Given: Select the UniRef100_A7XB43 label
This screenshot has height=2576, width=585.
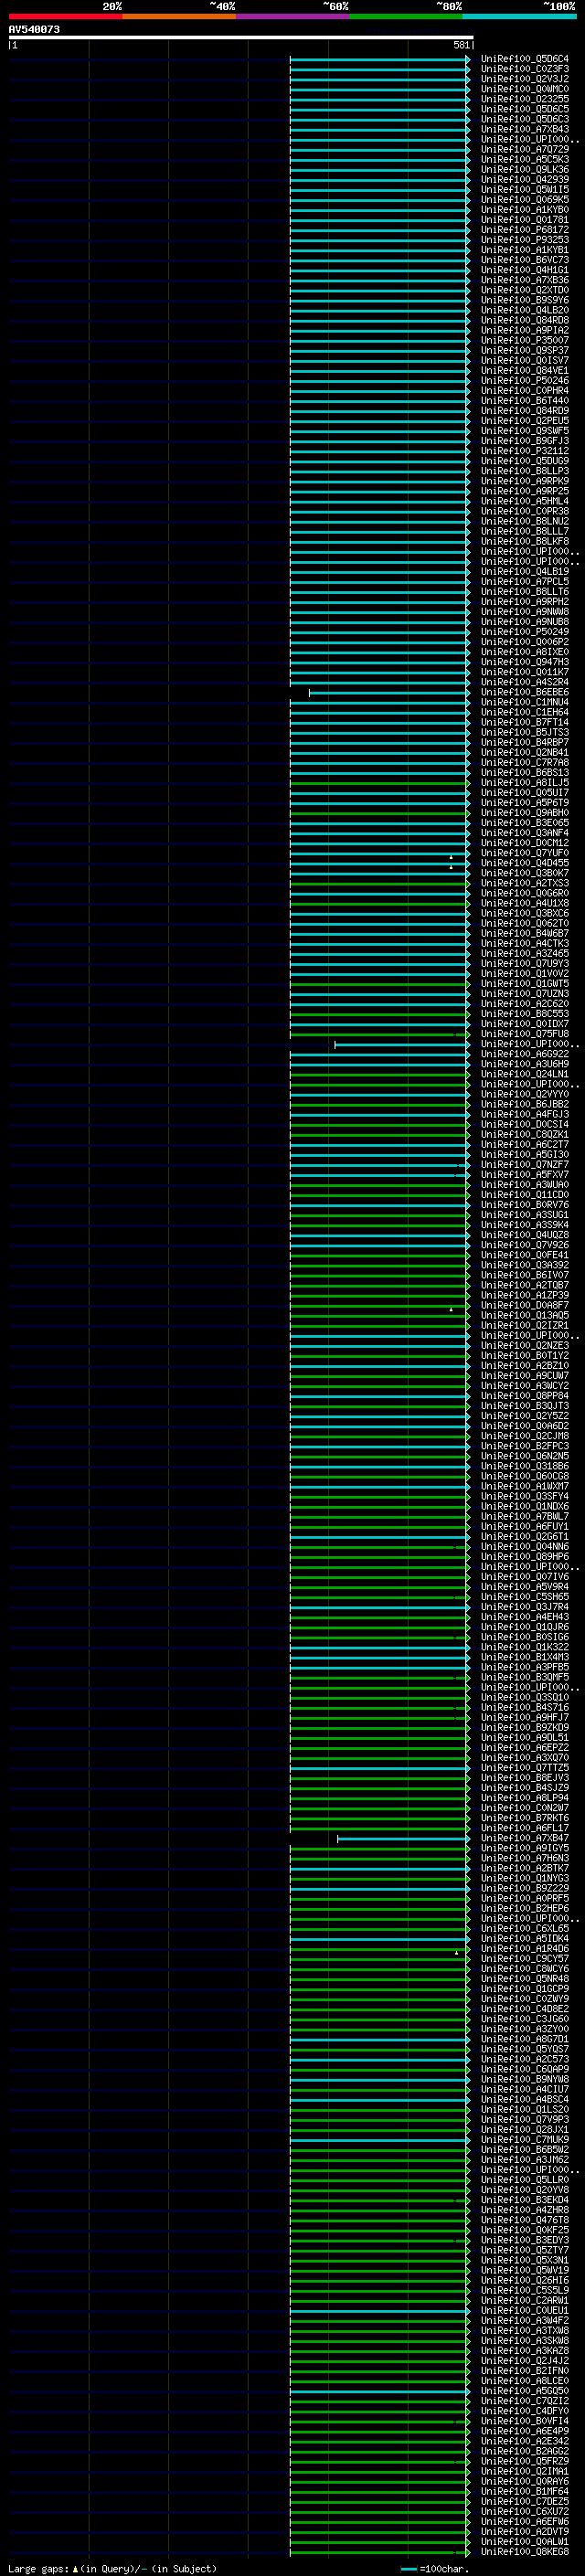Looking at the screenshot, I should tap(525, 129).
